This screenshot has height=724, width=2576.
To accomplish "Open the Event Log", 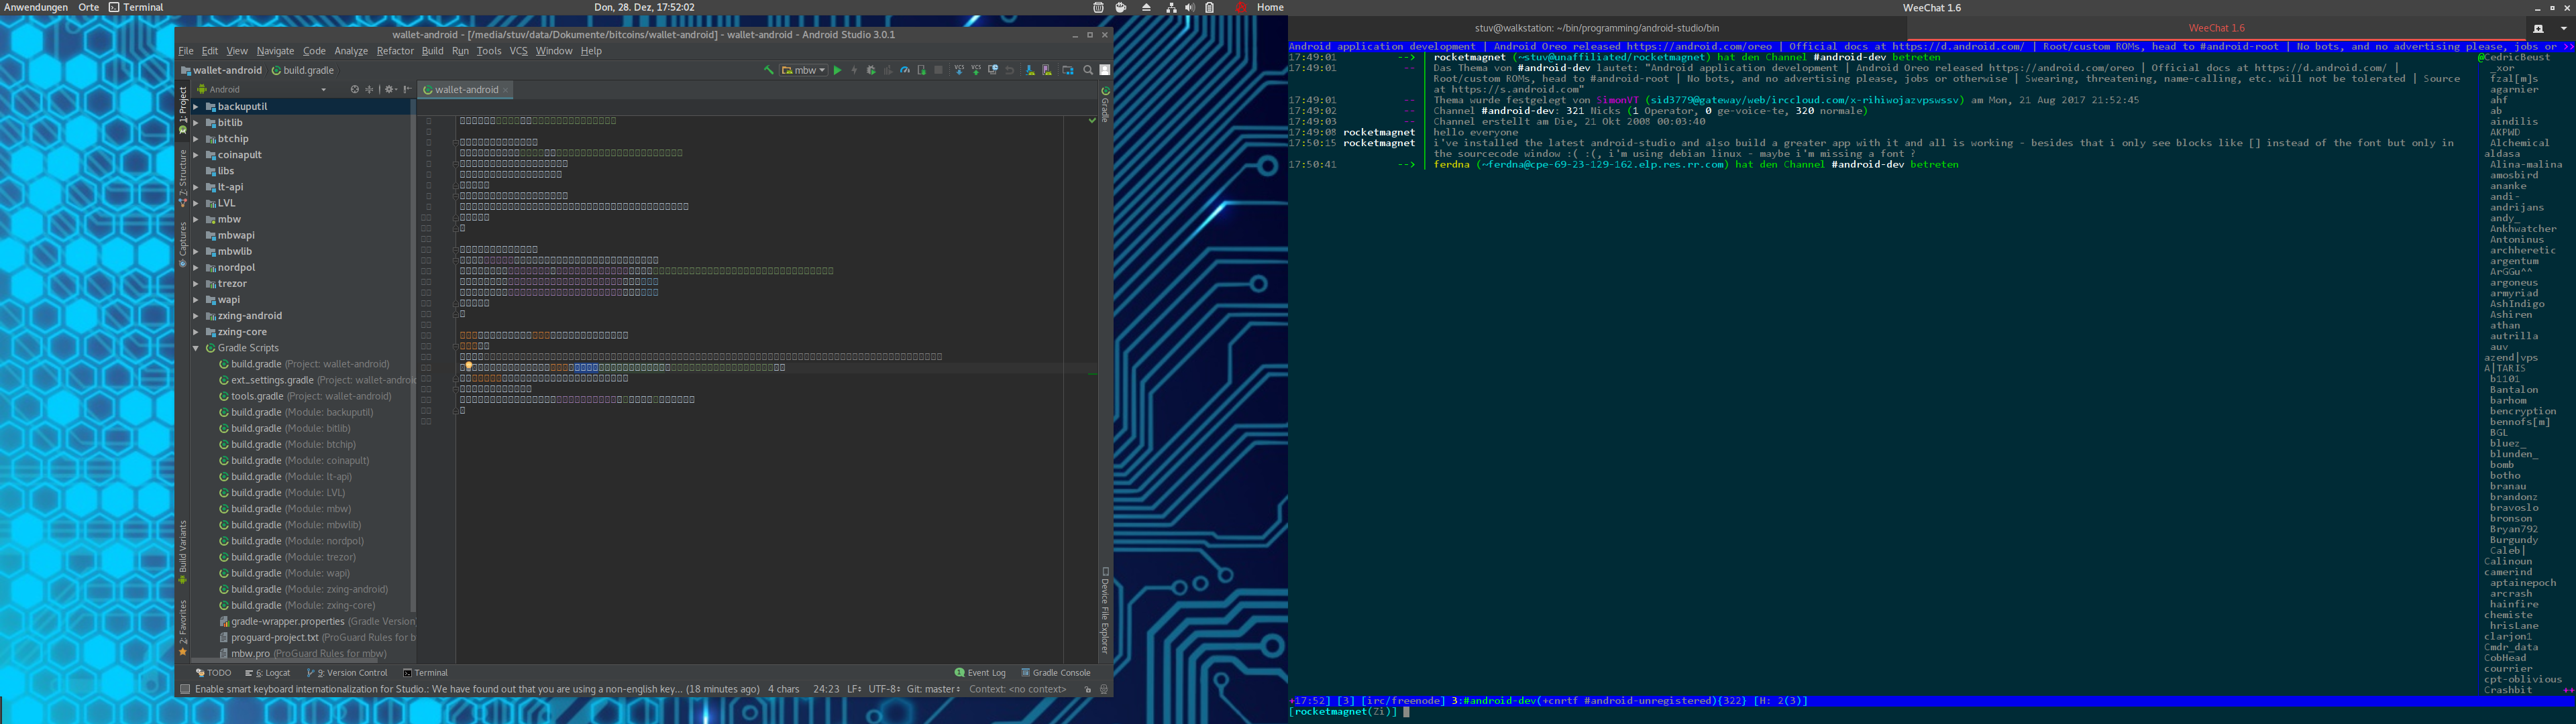I will point(980,673).
